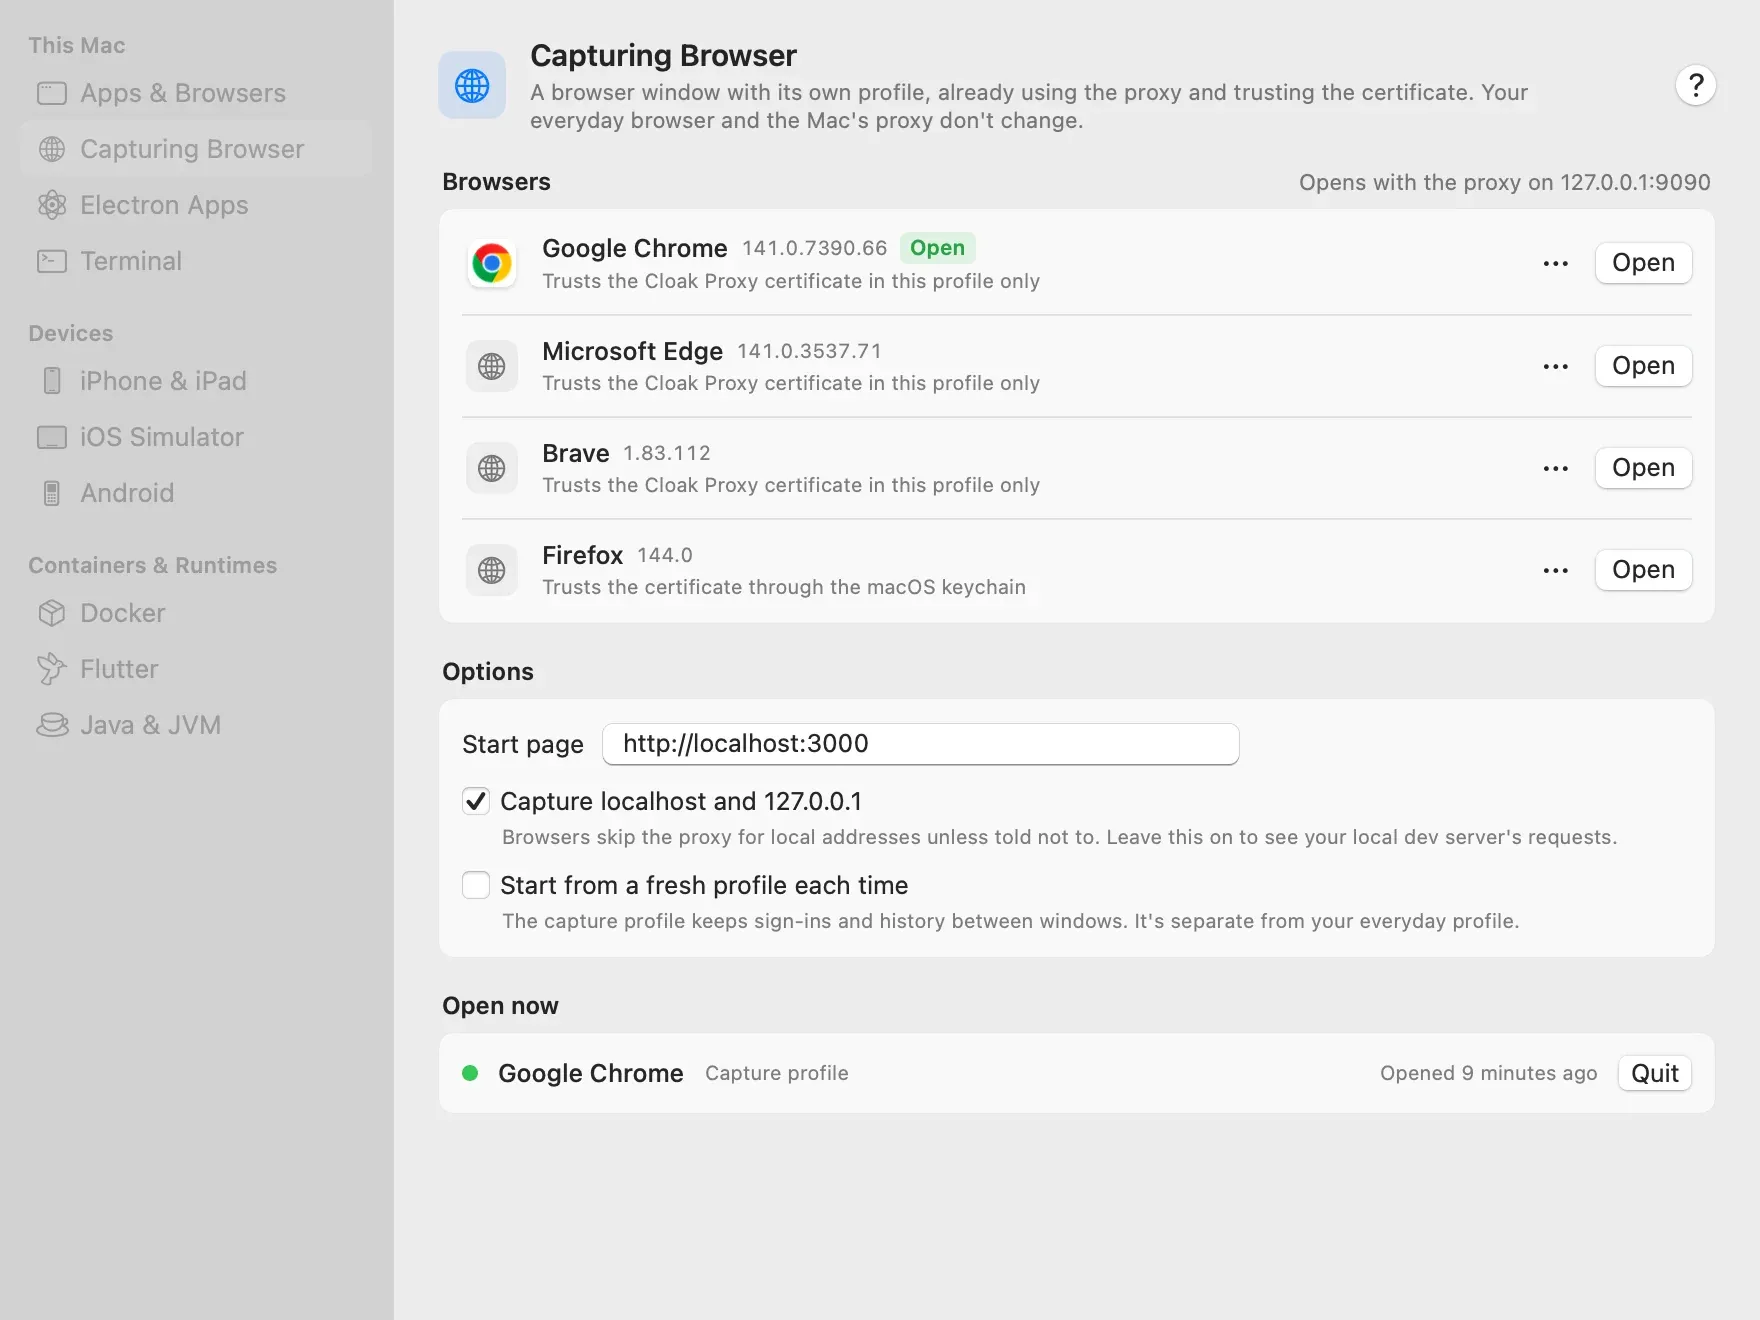
Task: Select iPhone & iPad under Devices
Action: click(196, 381)
